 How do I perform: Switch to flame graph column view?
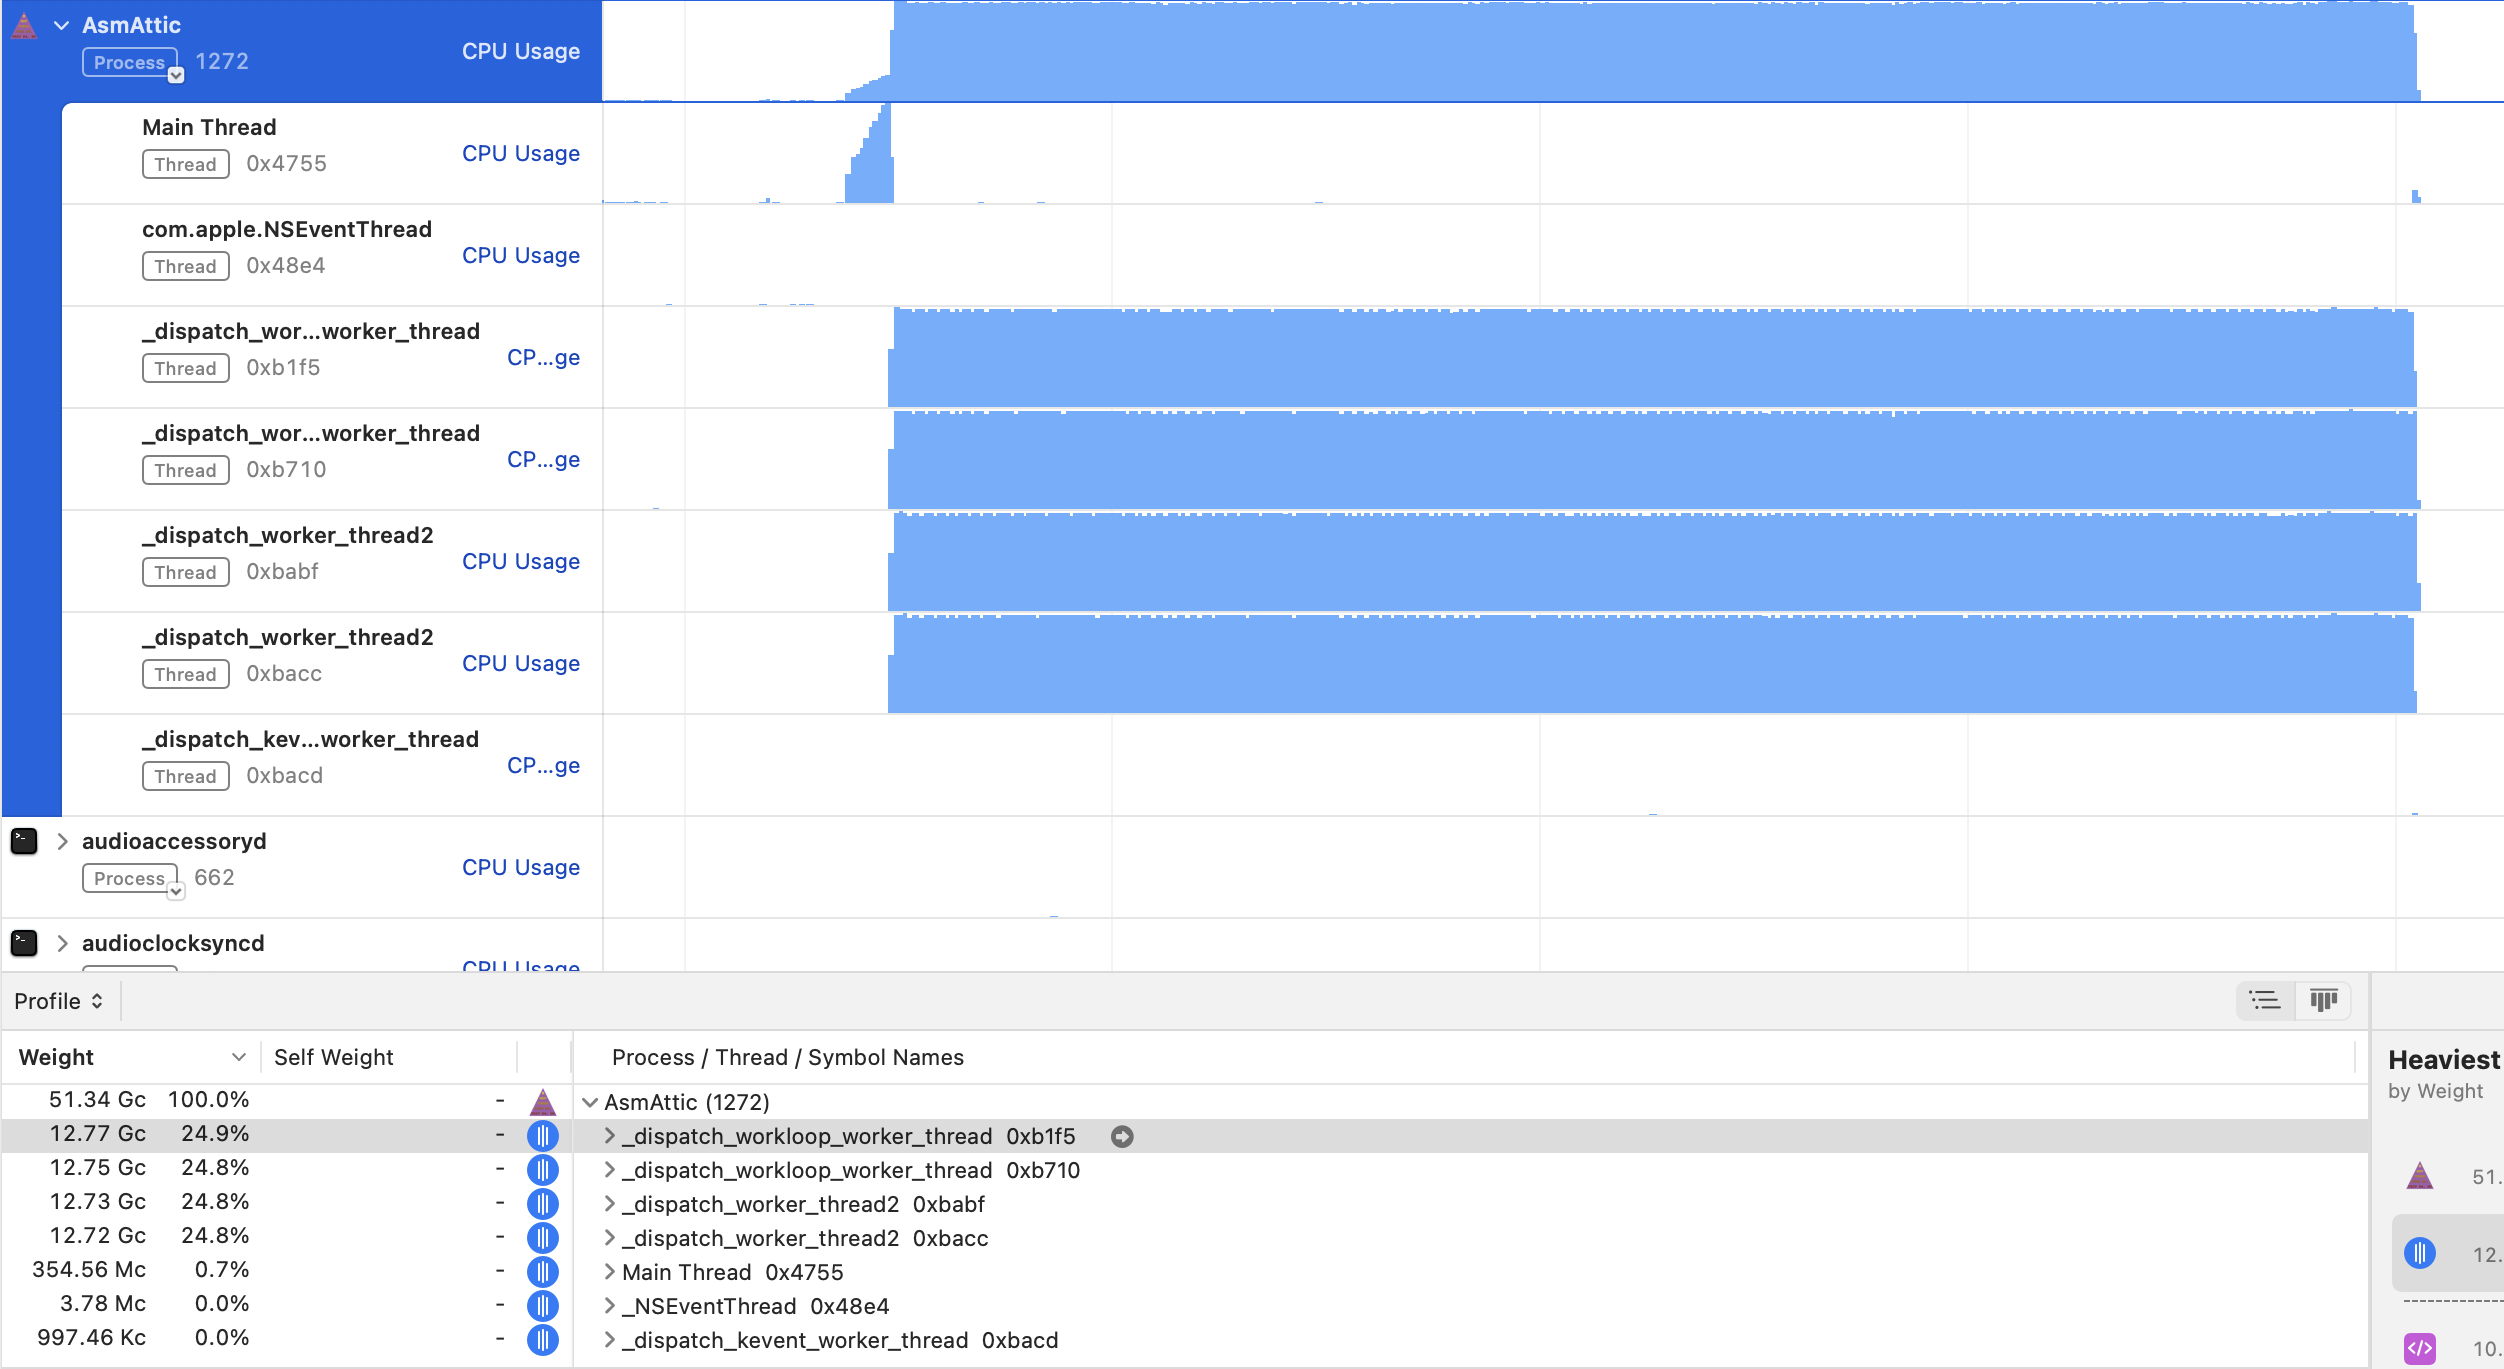click(x=2323, y=1000)
